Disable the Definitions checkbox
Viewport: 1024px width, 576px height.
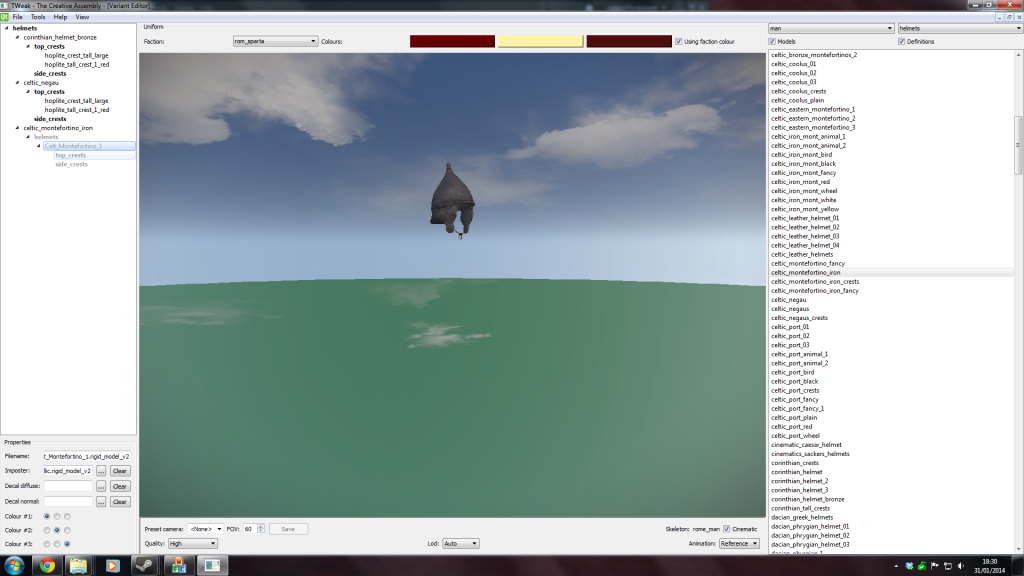point(902,41)
